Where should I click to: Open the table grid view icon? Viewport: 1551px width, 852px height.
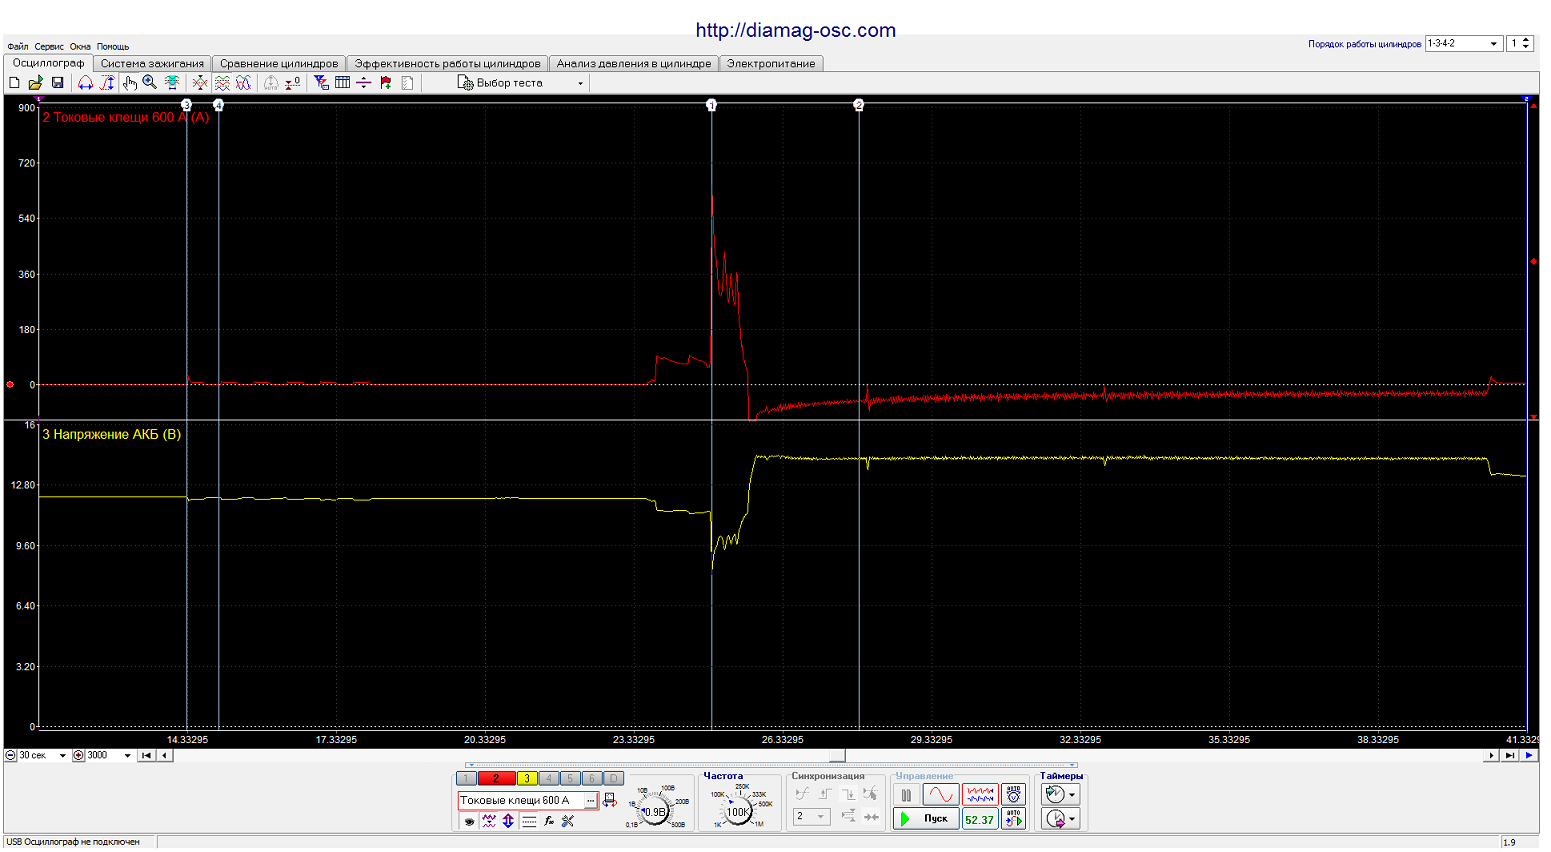(x=342, y=83)
